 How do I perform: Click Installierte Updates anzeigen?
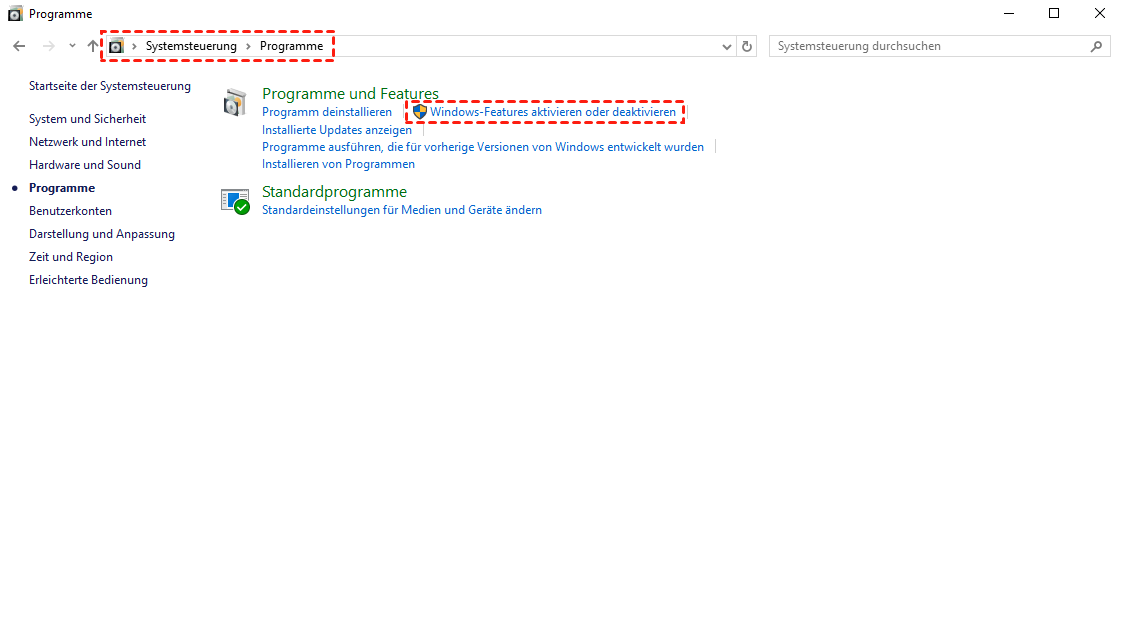337,130
